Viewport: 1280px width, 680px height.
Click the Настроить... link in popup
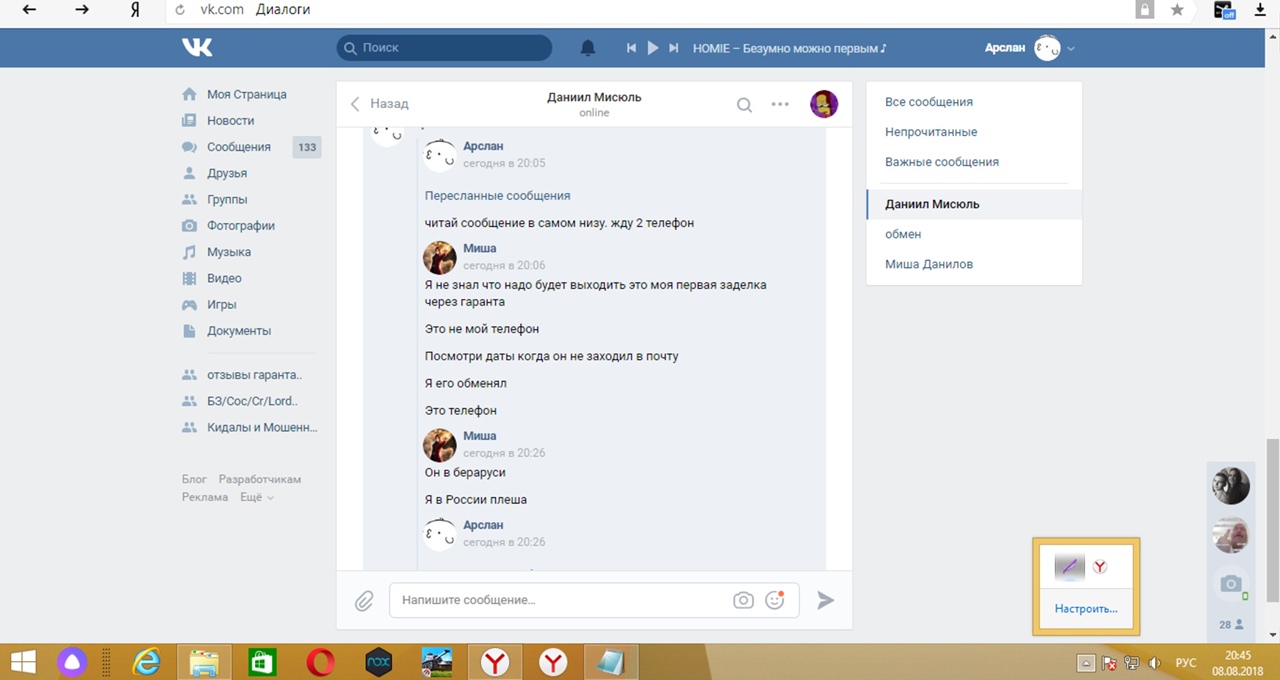coord(1085,609)
